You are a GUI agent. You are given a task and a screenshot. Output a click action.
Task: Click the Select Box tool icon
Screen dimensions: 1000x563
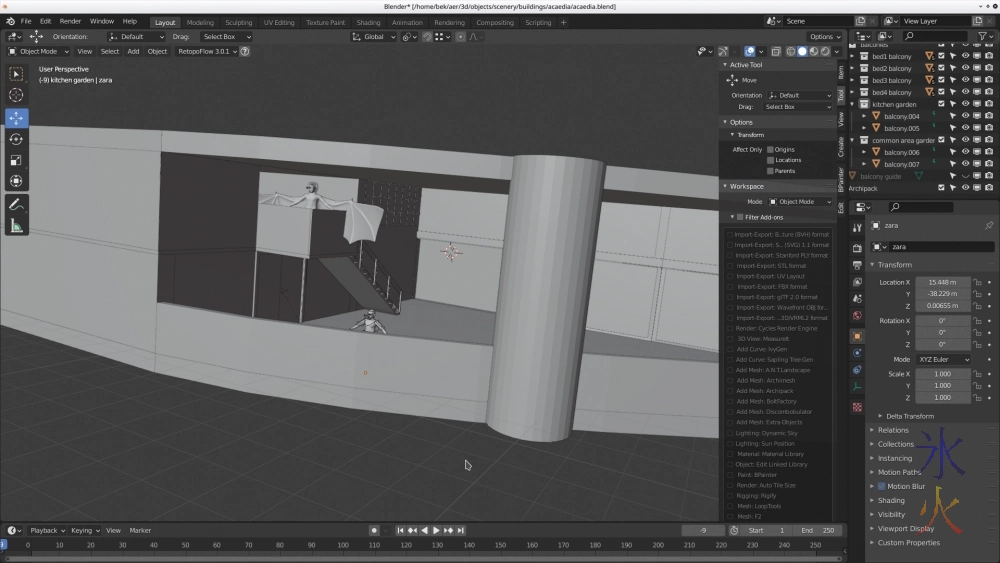tap(16, 74)
